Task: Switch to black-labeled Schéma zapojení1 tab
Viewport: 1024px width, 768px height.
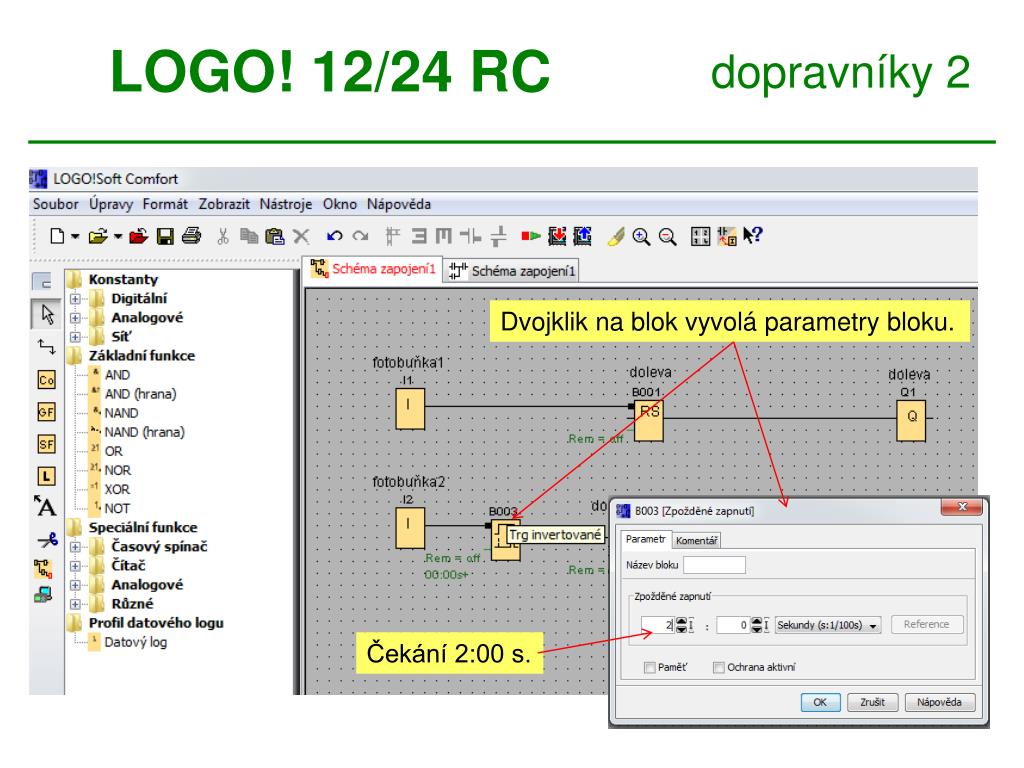Action: (x=513, y=270)
